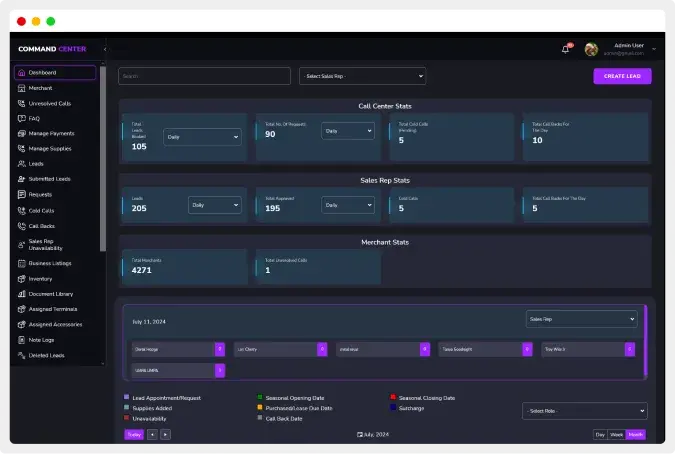Click the Admin User avatar picture
The image size is (675, 454).
pos(591,48)
